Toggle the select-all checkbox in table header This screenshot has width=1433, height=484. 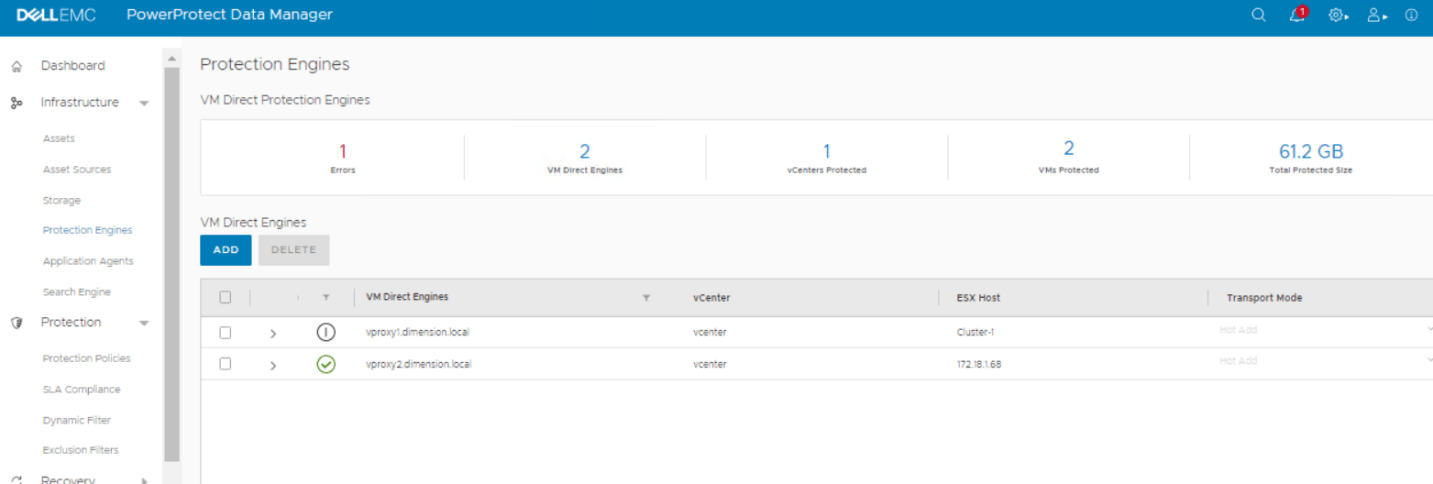[x=225, y=297]
